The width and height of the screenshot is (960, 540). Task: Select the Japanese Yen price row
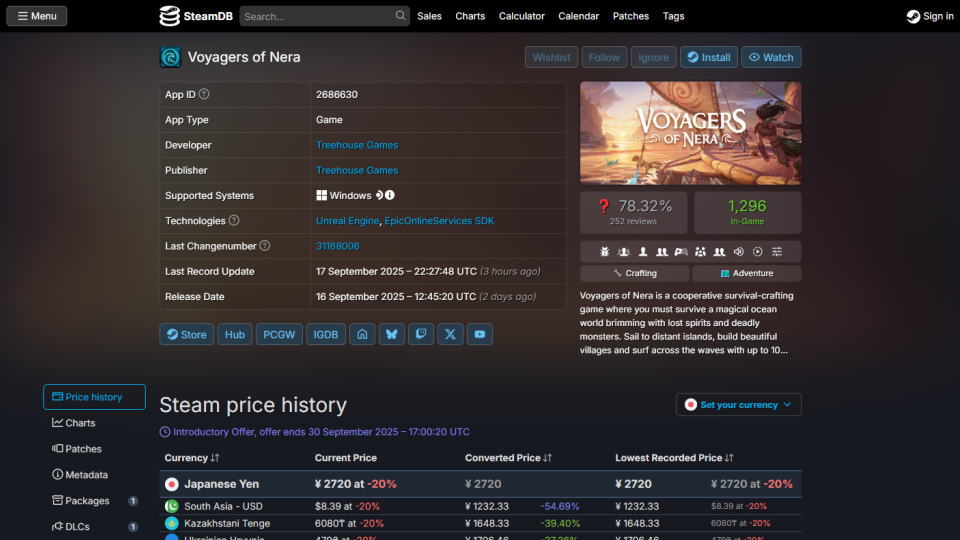point(481,484)
